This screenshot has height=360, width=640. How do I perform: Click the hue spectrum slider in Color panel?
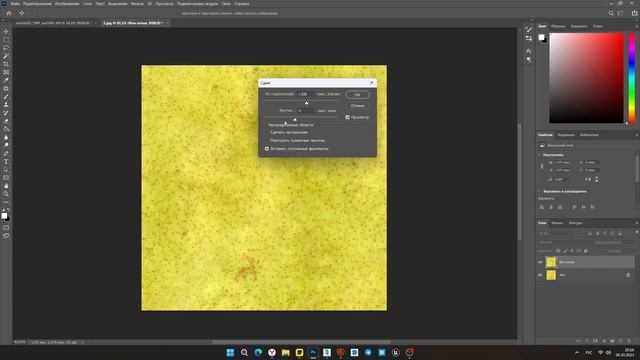[631, 78]
